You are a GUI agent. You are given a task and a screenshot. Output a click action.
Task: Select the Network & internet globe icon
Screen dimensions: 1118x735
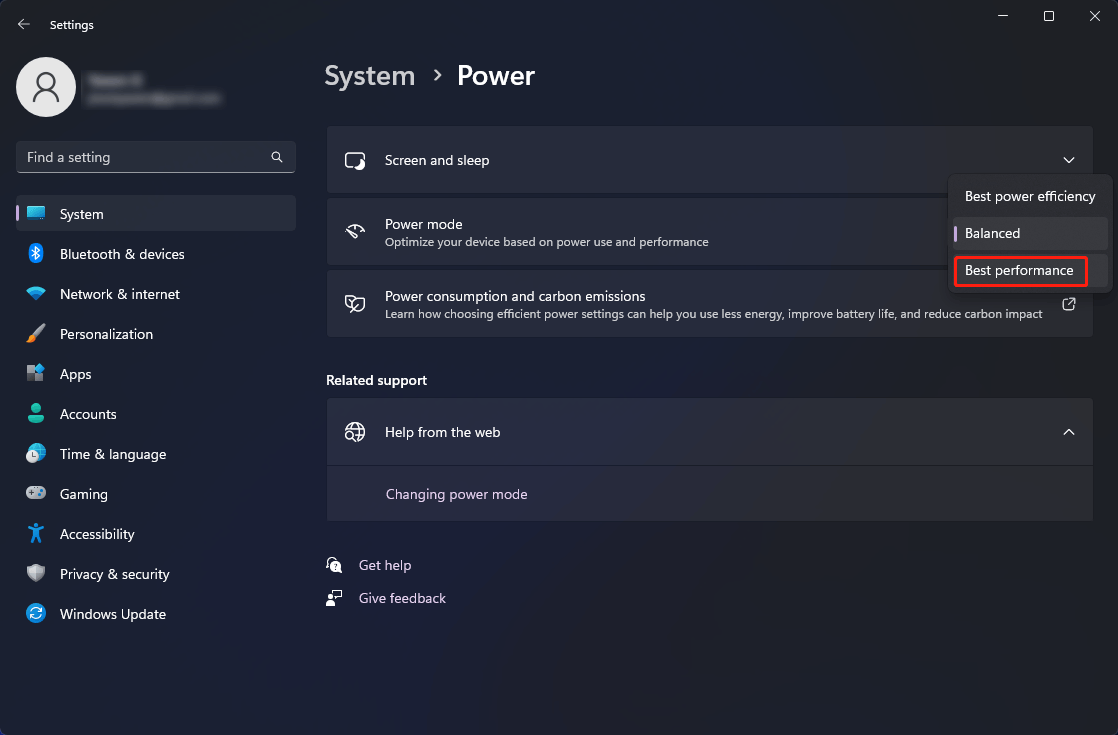point(36,294)
